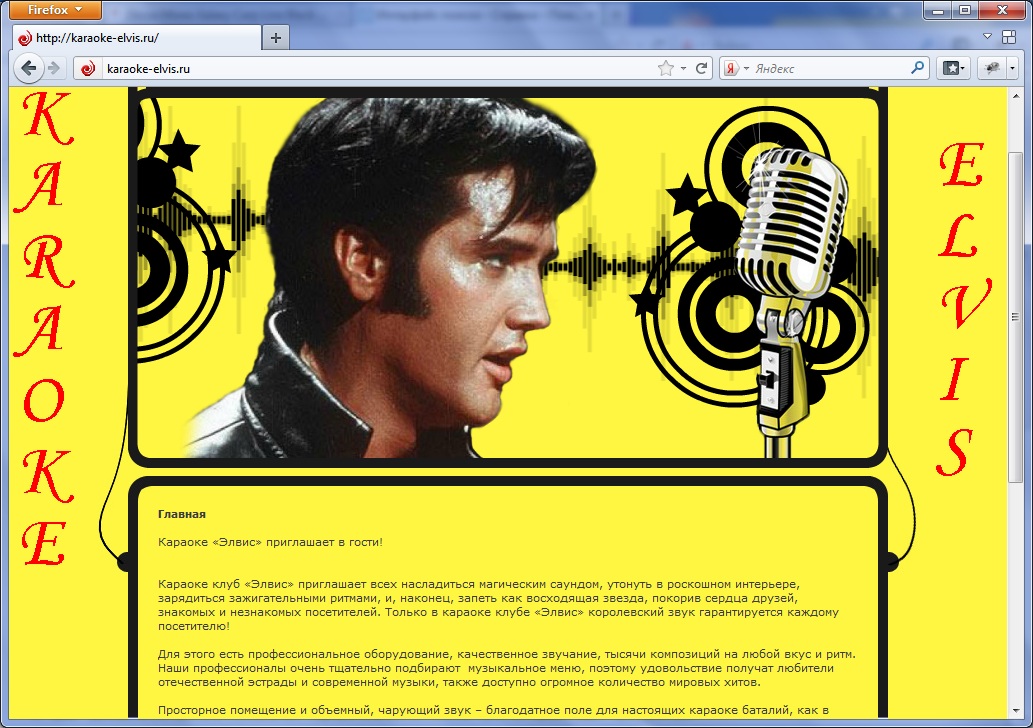
Task: Click line starting Просторное помещение и объемный
Action: pos(493,710)
